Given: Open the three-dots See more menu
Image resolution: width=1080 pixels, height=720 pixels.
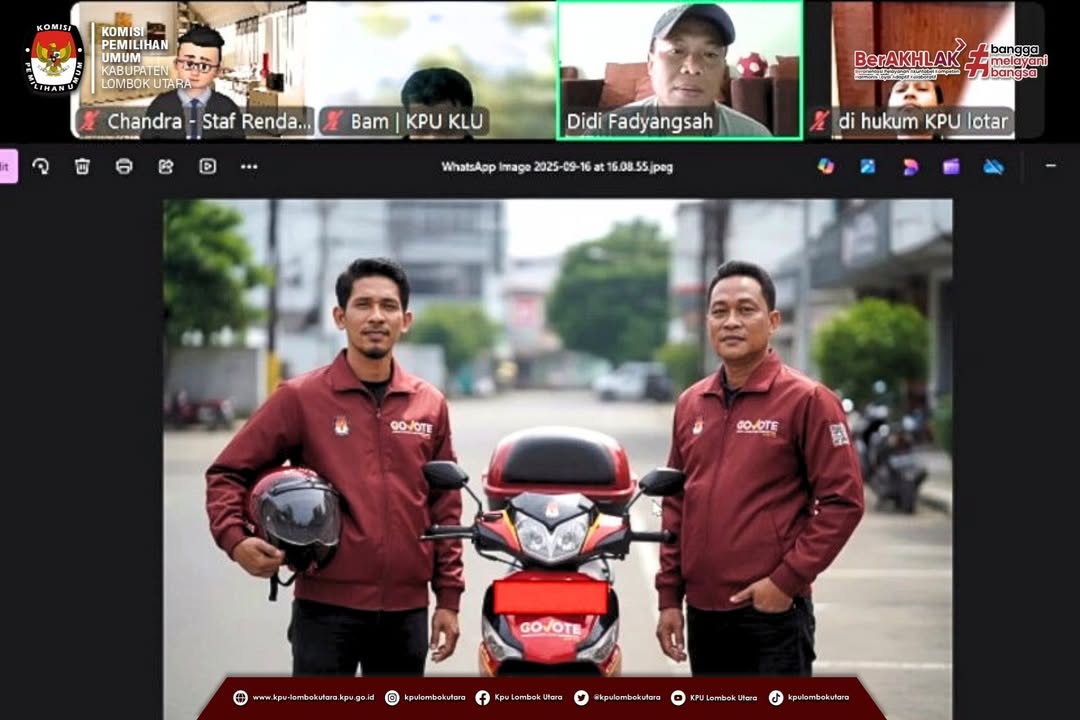Looking at the screenshot, I should point(249,166).
